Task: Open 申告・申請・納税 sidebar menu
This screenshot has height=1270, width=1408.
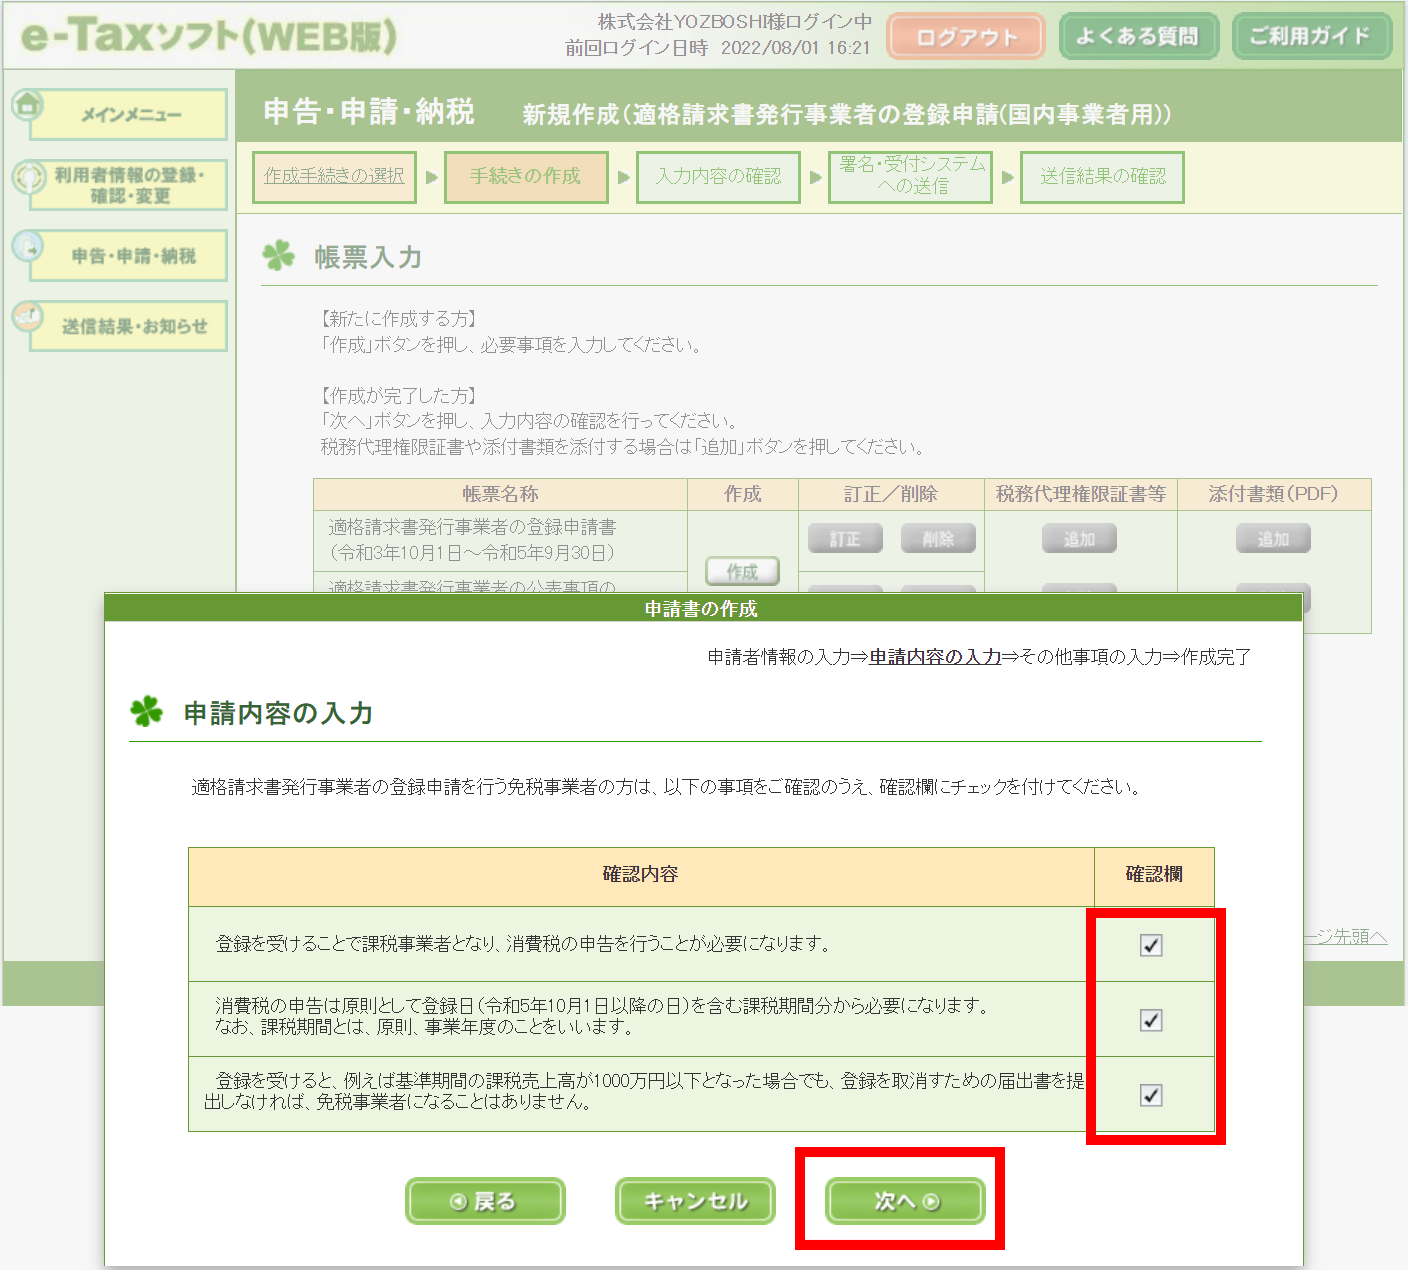Action: (129, 256)
